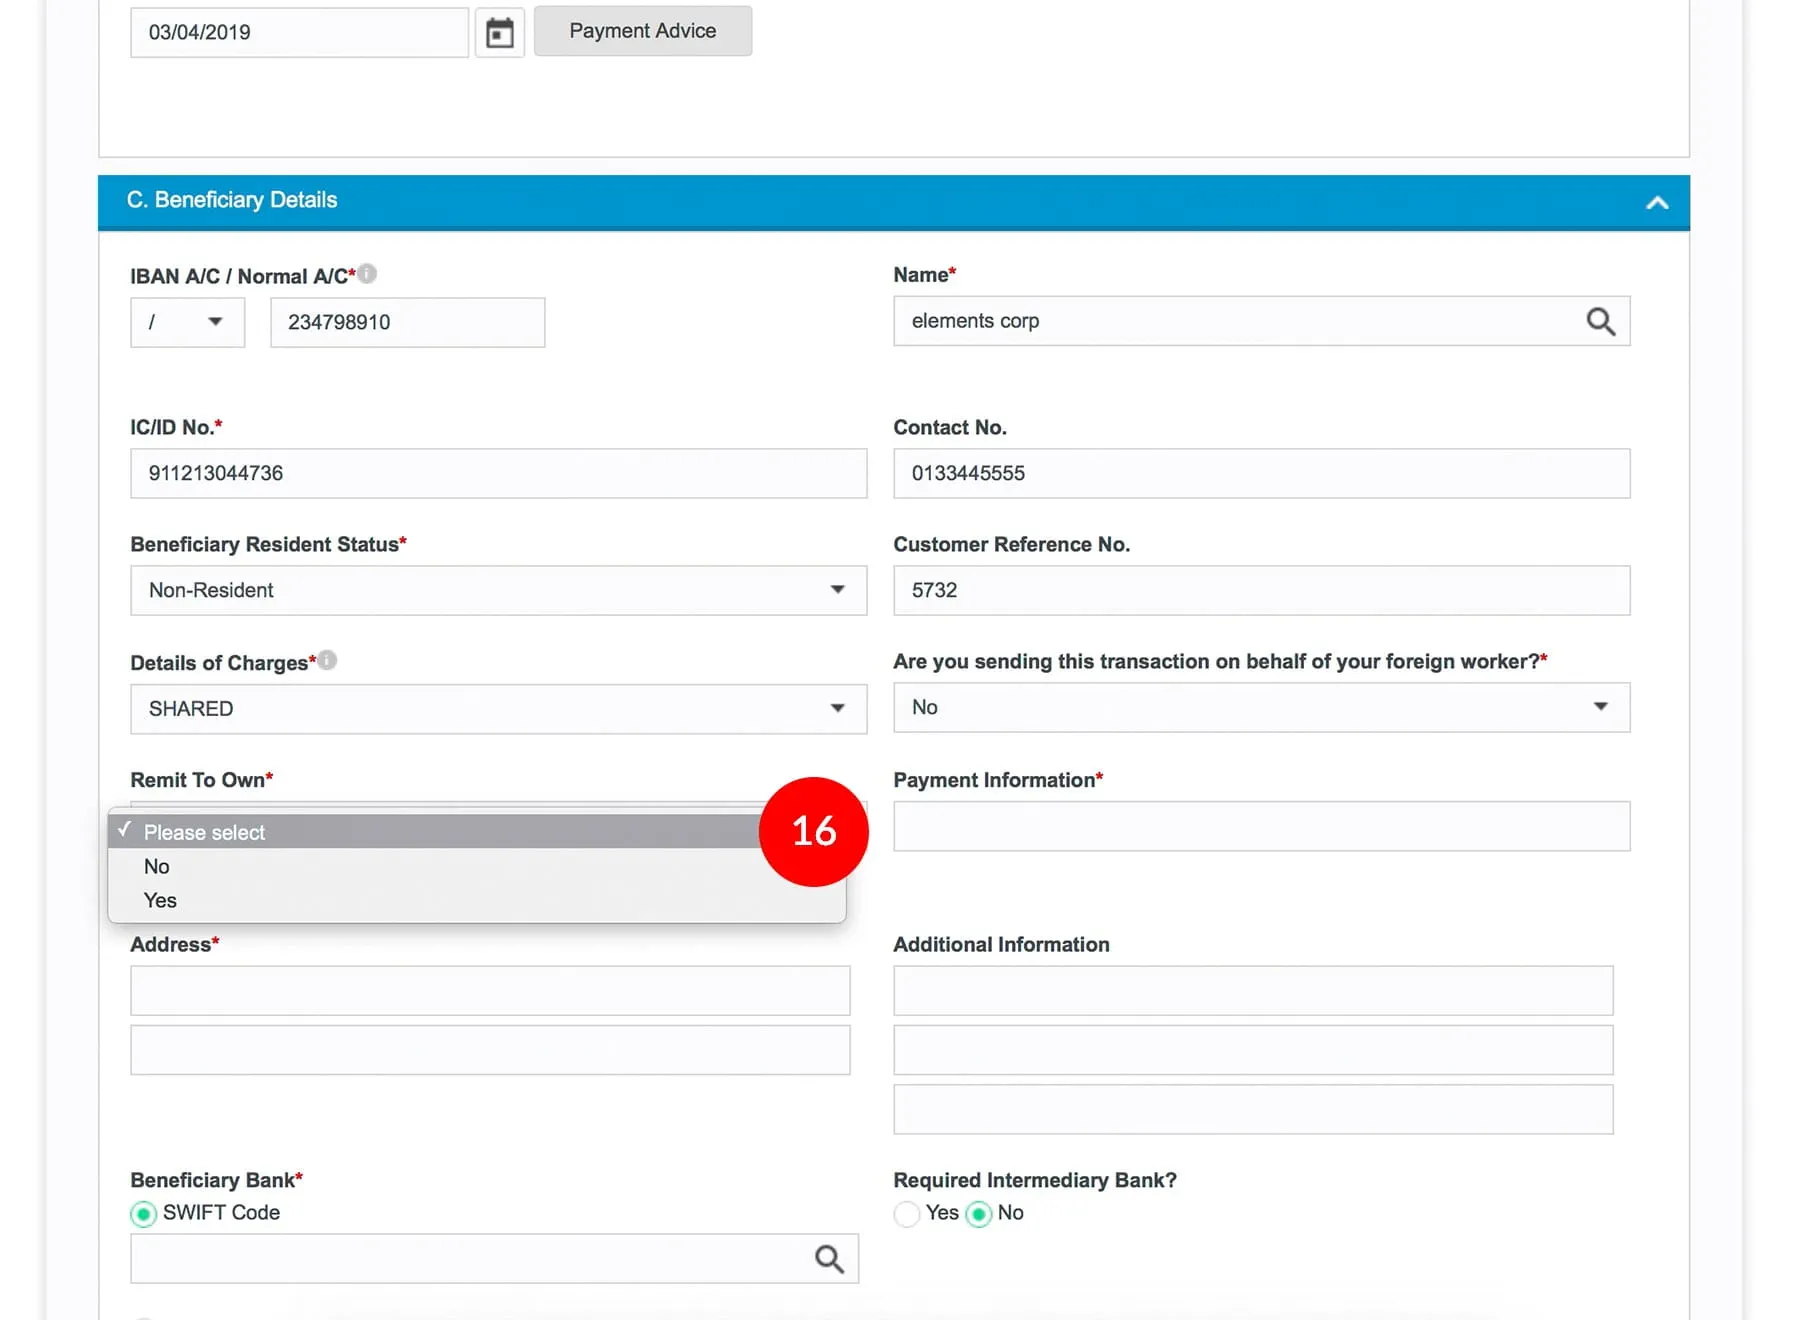The image size is (1800, 1320).
Task: Open the IBAN account type dropdown
Action: pos(187,322)
